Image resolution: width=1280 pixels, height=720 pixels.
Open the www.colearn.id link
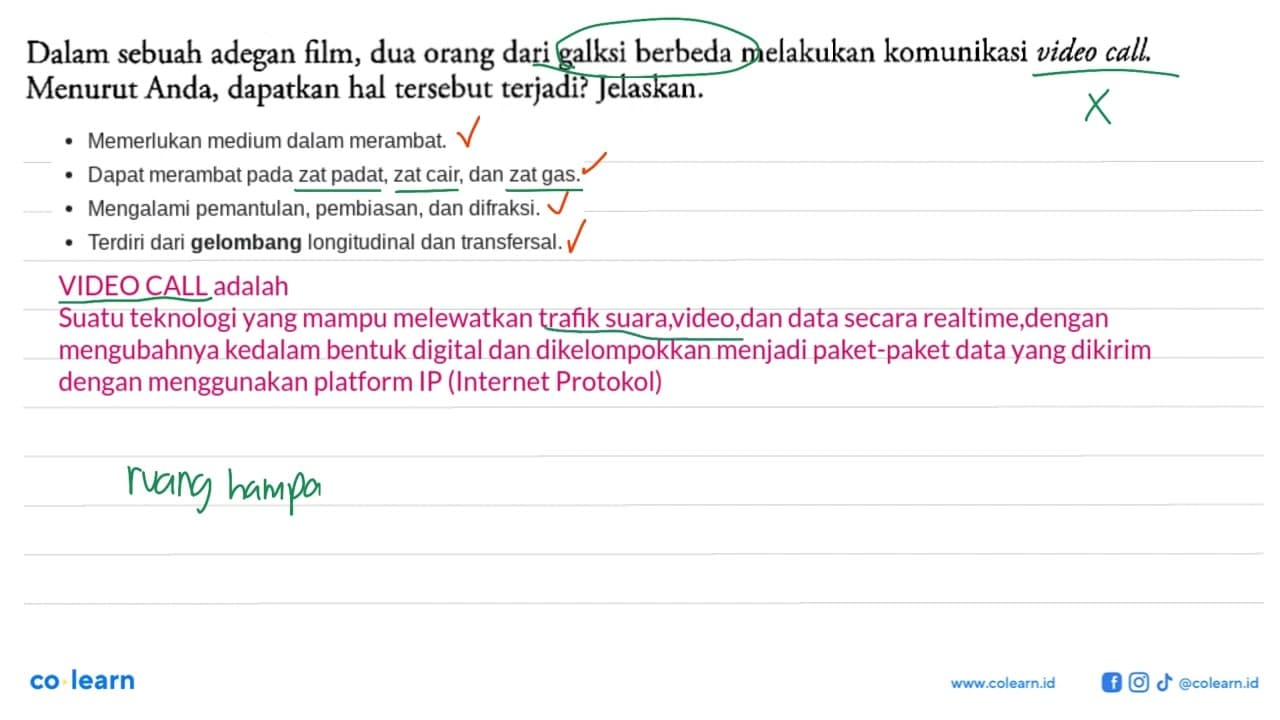1003,683
